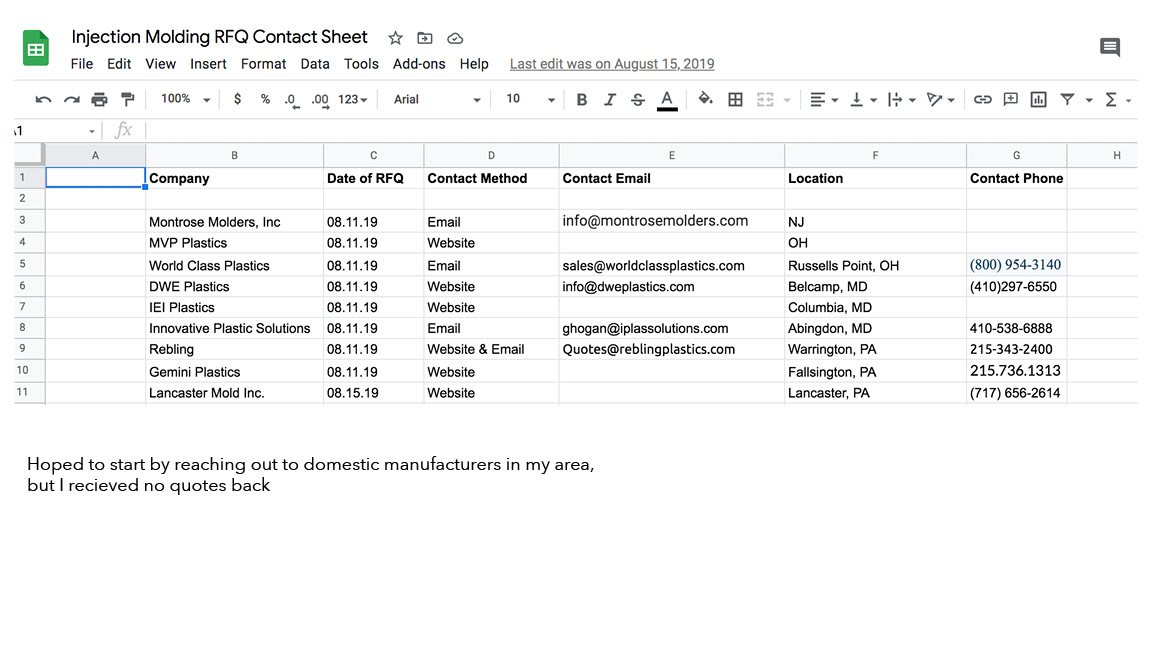Select cell 'info@montrosemolders.com'
1152x648 pixels.
point(672,220)
